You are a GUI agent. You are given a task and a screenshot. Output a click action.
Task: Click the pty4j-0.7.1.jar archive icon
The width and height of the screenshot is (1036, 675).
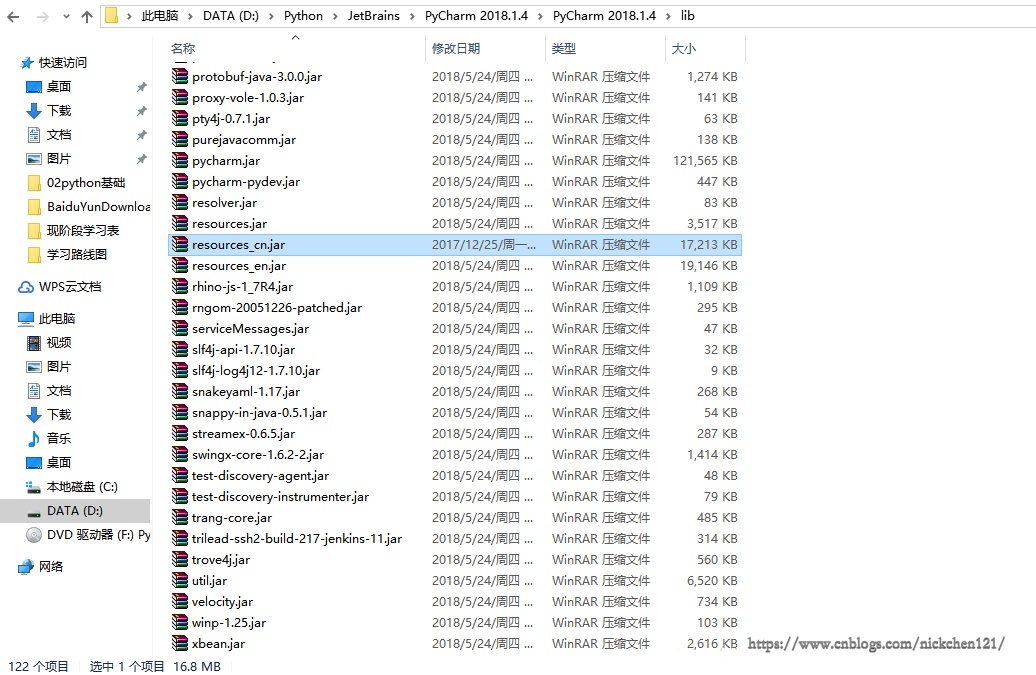[x=180, y=118]
